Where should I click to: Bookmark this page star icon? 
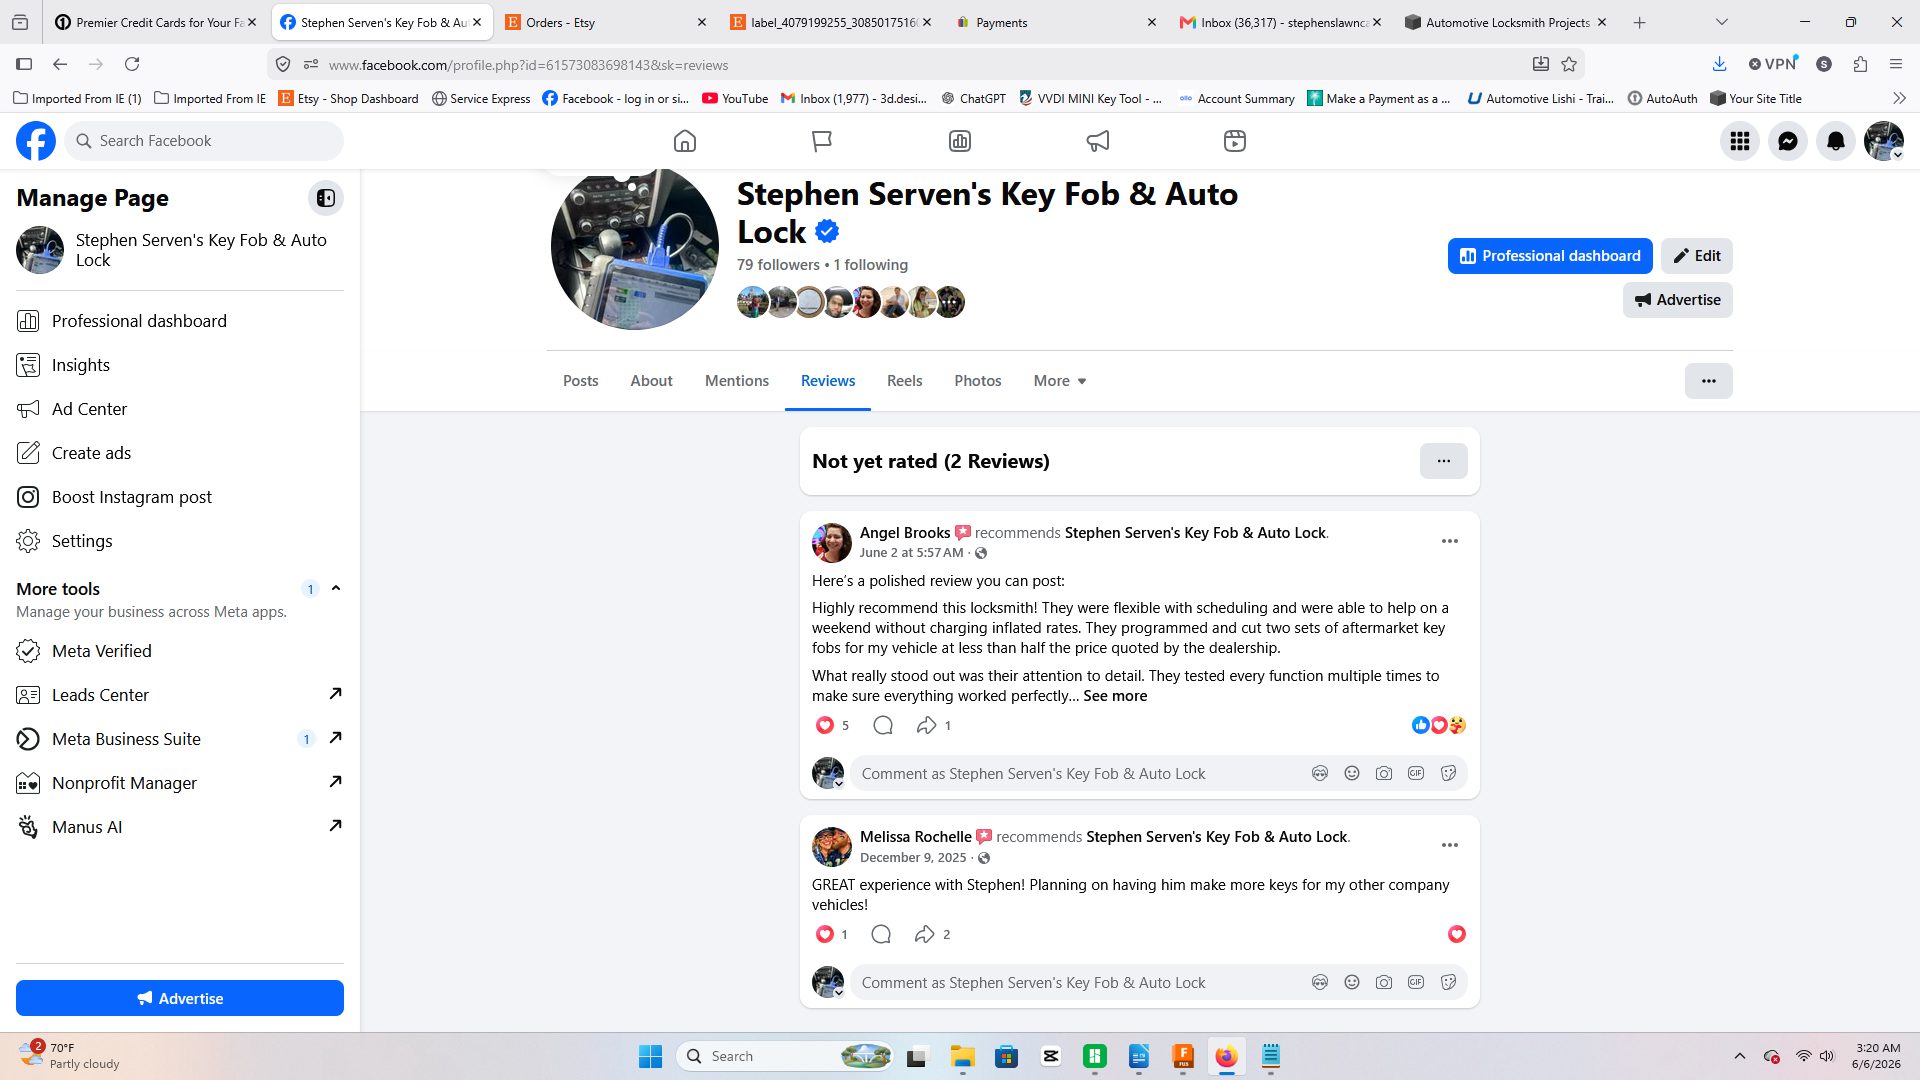pos(1569,64)
